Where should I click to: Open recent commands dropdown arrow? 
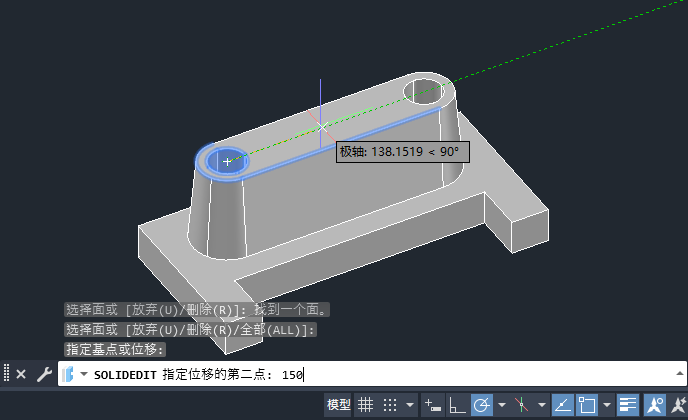(x=83, y=374)
